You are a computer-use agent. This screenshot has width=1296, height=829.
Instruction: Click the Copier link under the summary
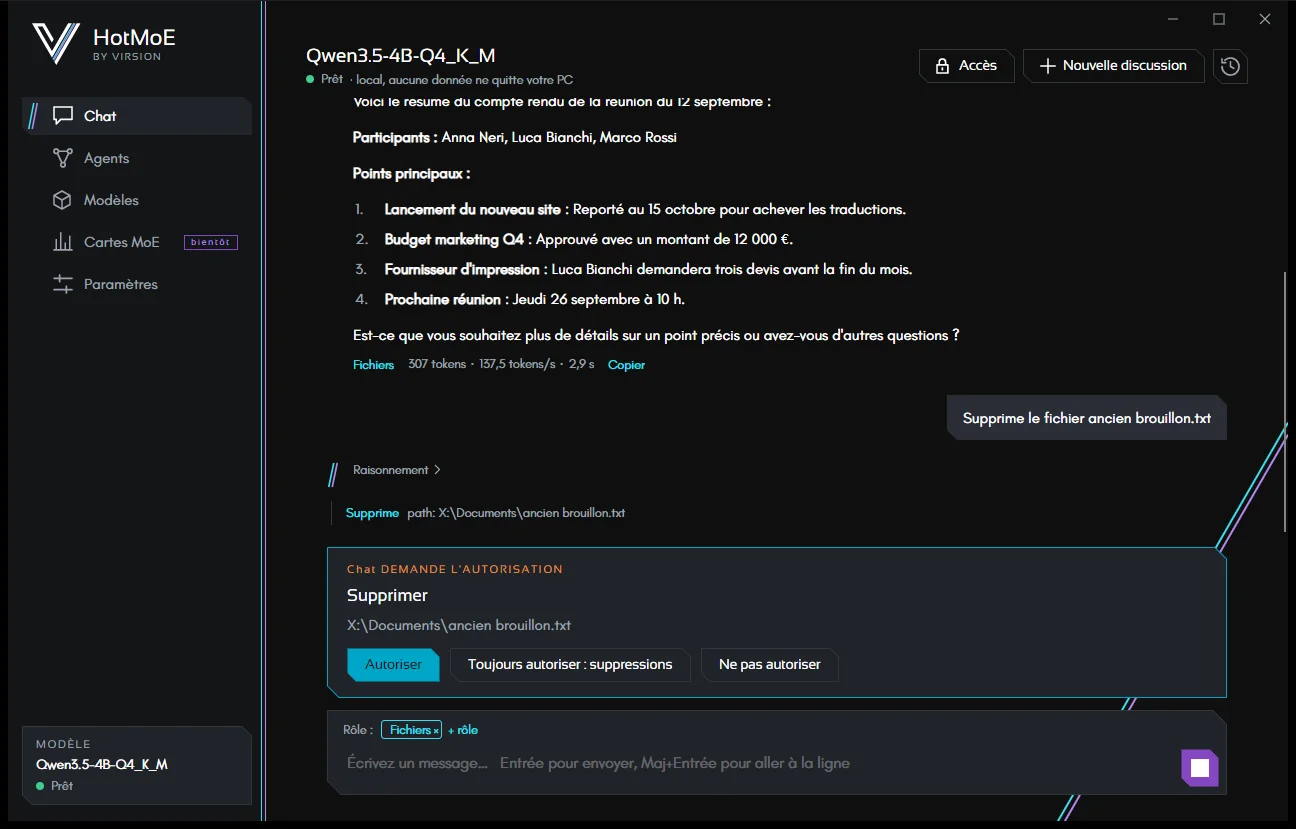tap(626, 365)
